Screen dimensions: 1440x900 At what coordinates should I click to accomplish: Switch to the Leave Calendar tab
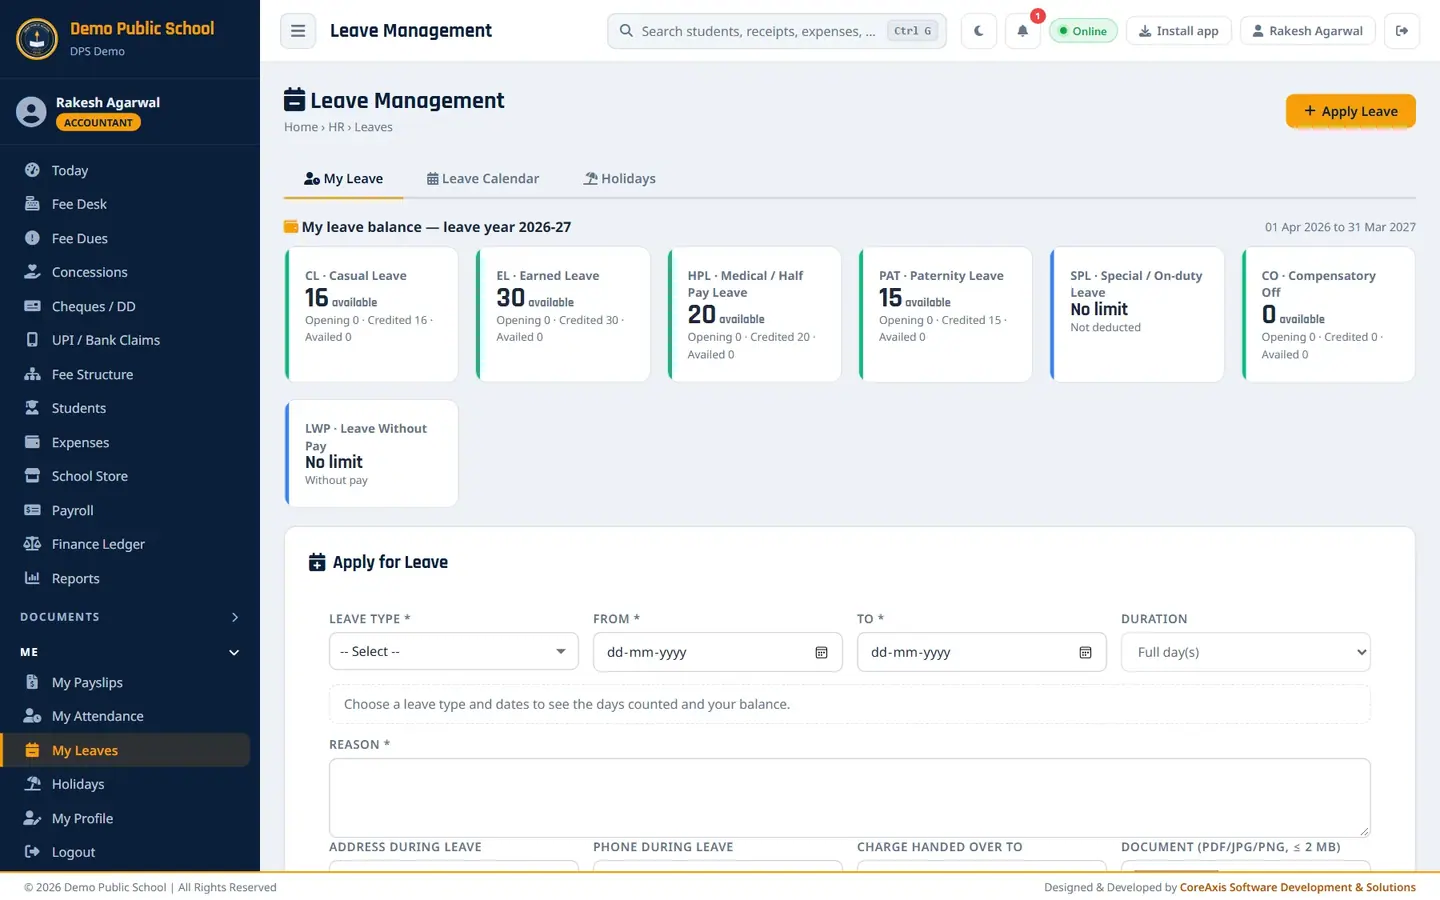[483, 179]
